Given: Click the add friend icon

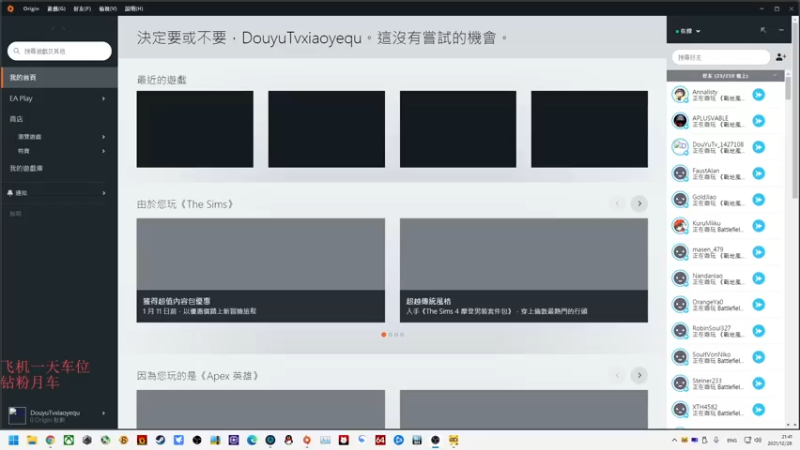Looking at the screenshot, I should point(781,57).
